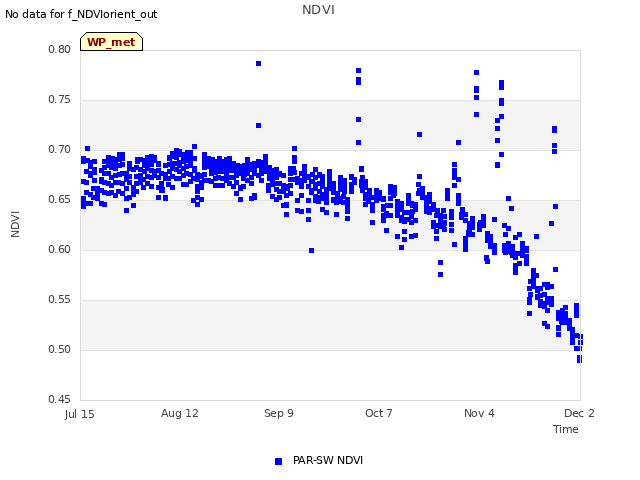640x480 pixels.
Task: Click the vertical NDVI y-axis title
Action: pos(15,224)
